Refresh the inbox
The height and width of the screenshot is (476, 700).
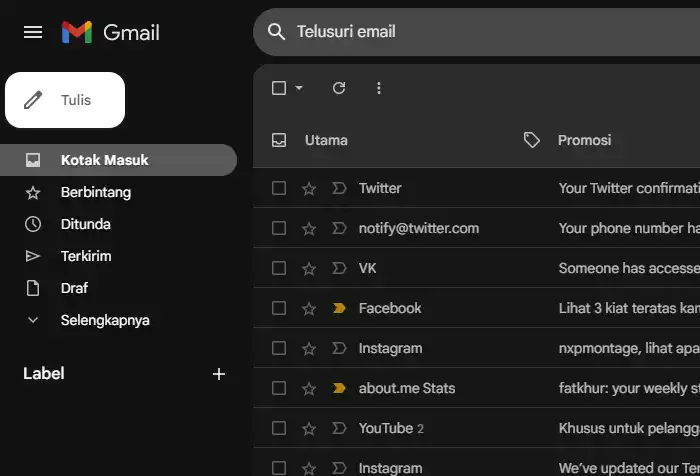(339, 88)
